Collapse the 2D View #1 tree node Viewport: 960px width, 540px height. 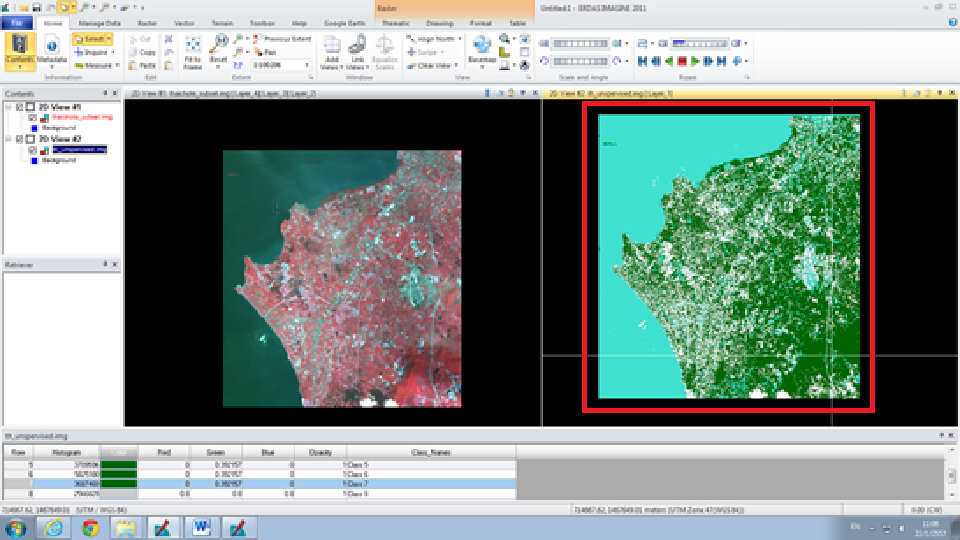click(8, 106)
